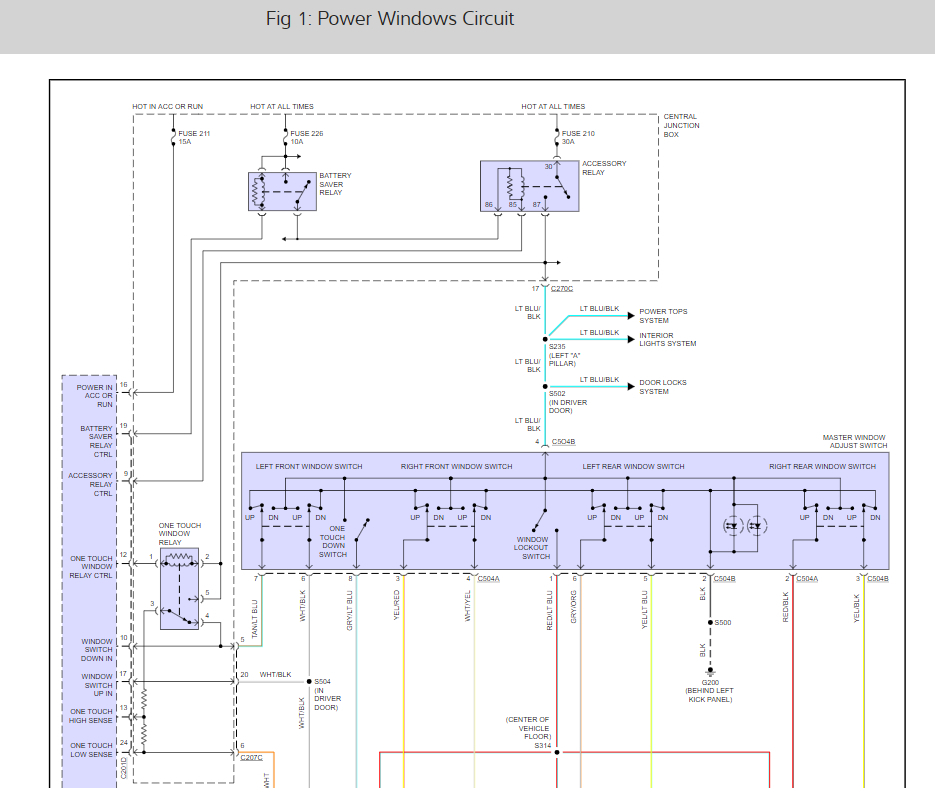Click the Power Tops System arrow label
The image size is (935, 805).
point(663,316)
